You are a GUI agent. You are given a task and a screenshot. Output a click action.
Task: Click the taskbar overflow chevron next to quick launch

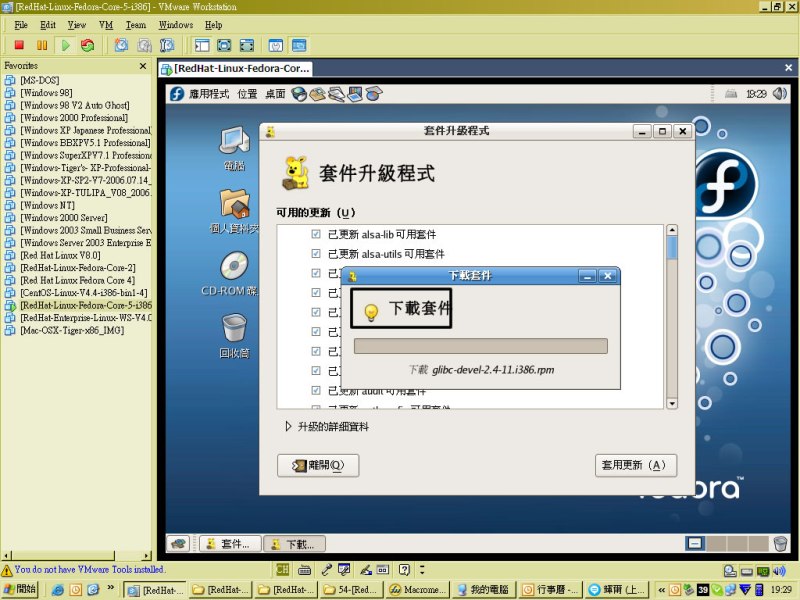pos(111,588)
